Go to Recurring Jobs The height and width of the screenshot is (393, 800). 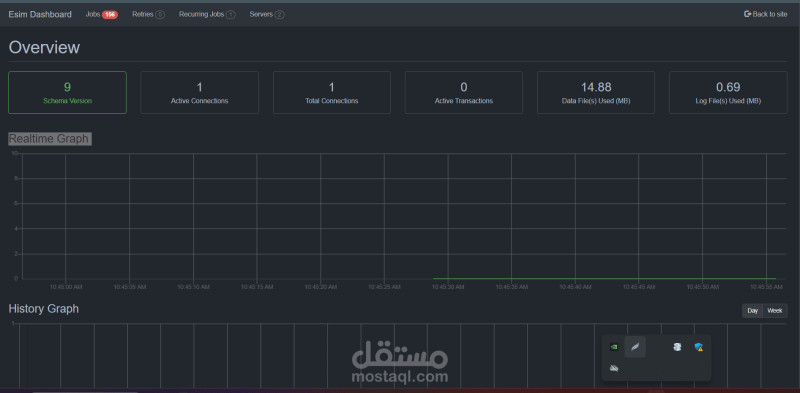[201, 14]
